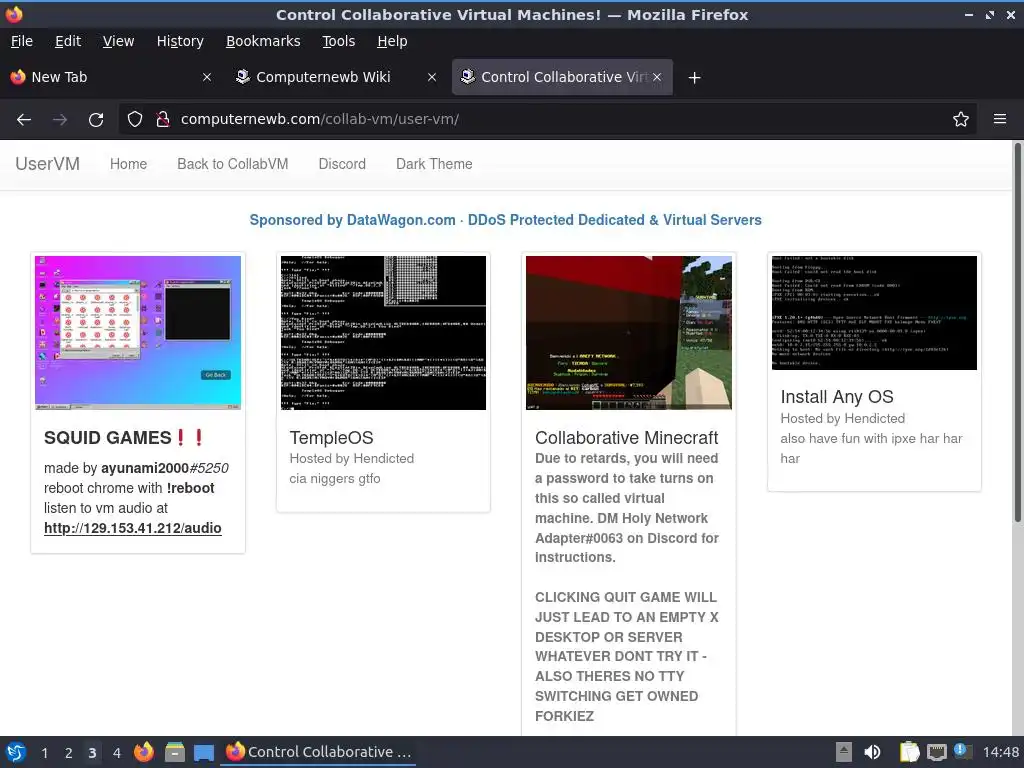Open the View menu
This screenshot has height=768, width=1024.
click(118, 41)
